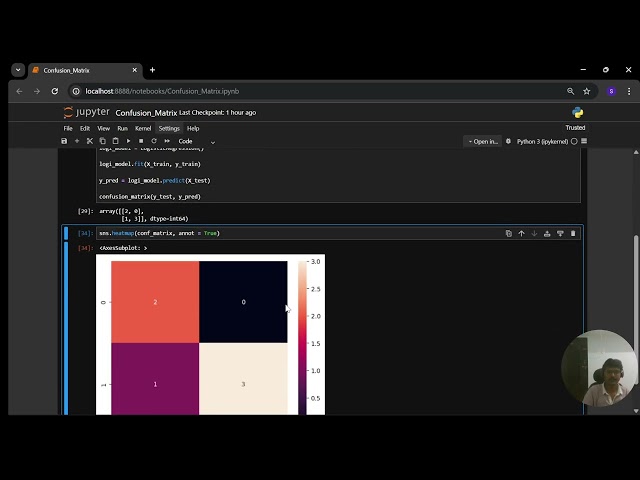Open the File menu
Image resolution: width=640 pixels, height=480 pixels.
68,129
